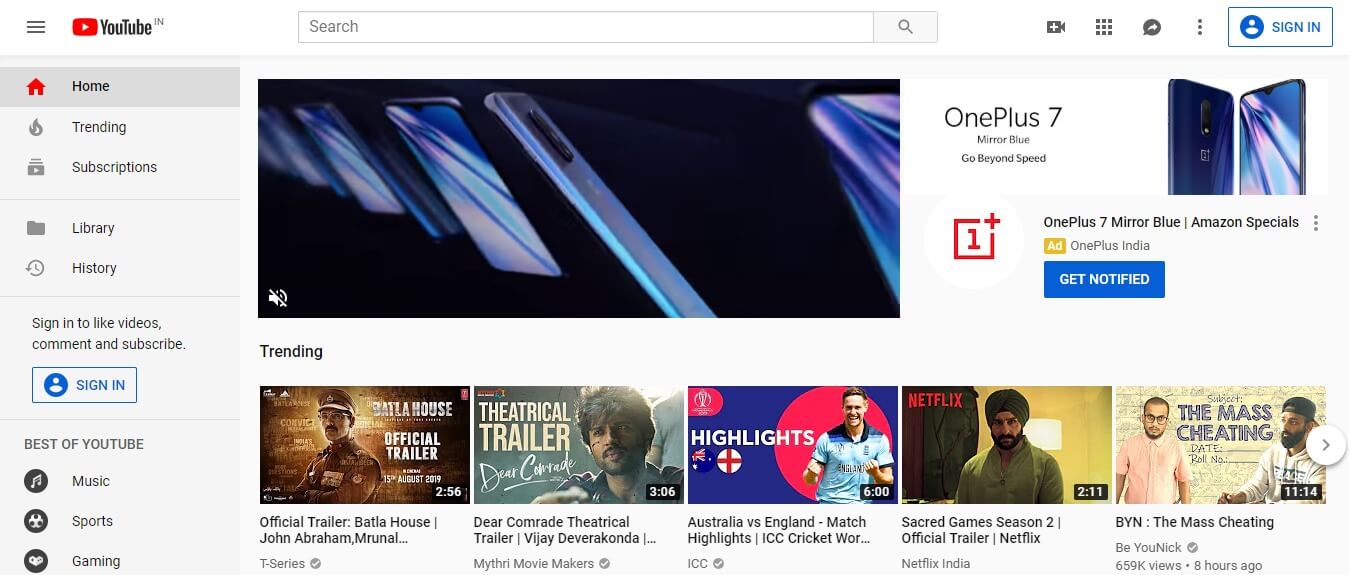Open Be YouNick channel link
Screen dimensions: 1349x575
coord(1149,548)
